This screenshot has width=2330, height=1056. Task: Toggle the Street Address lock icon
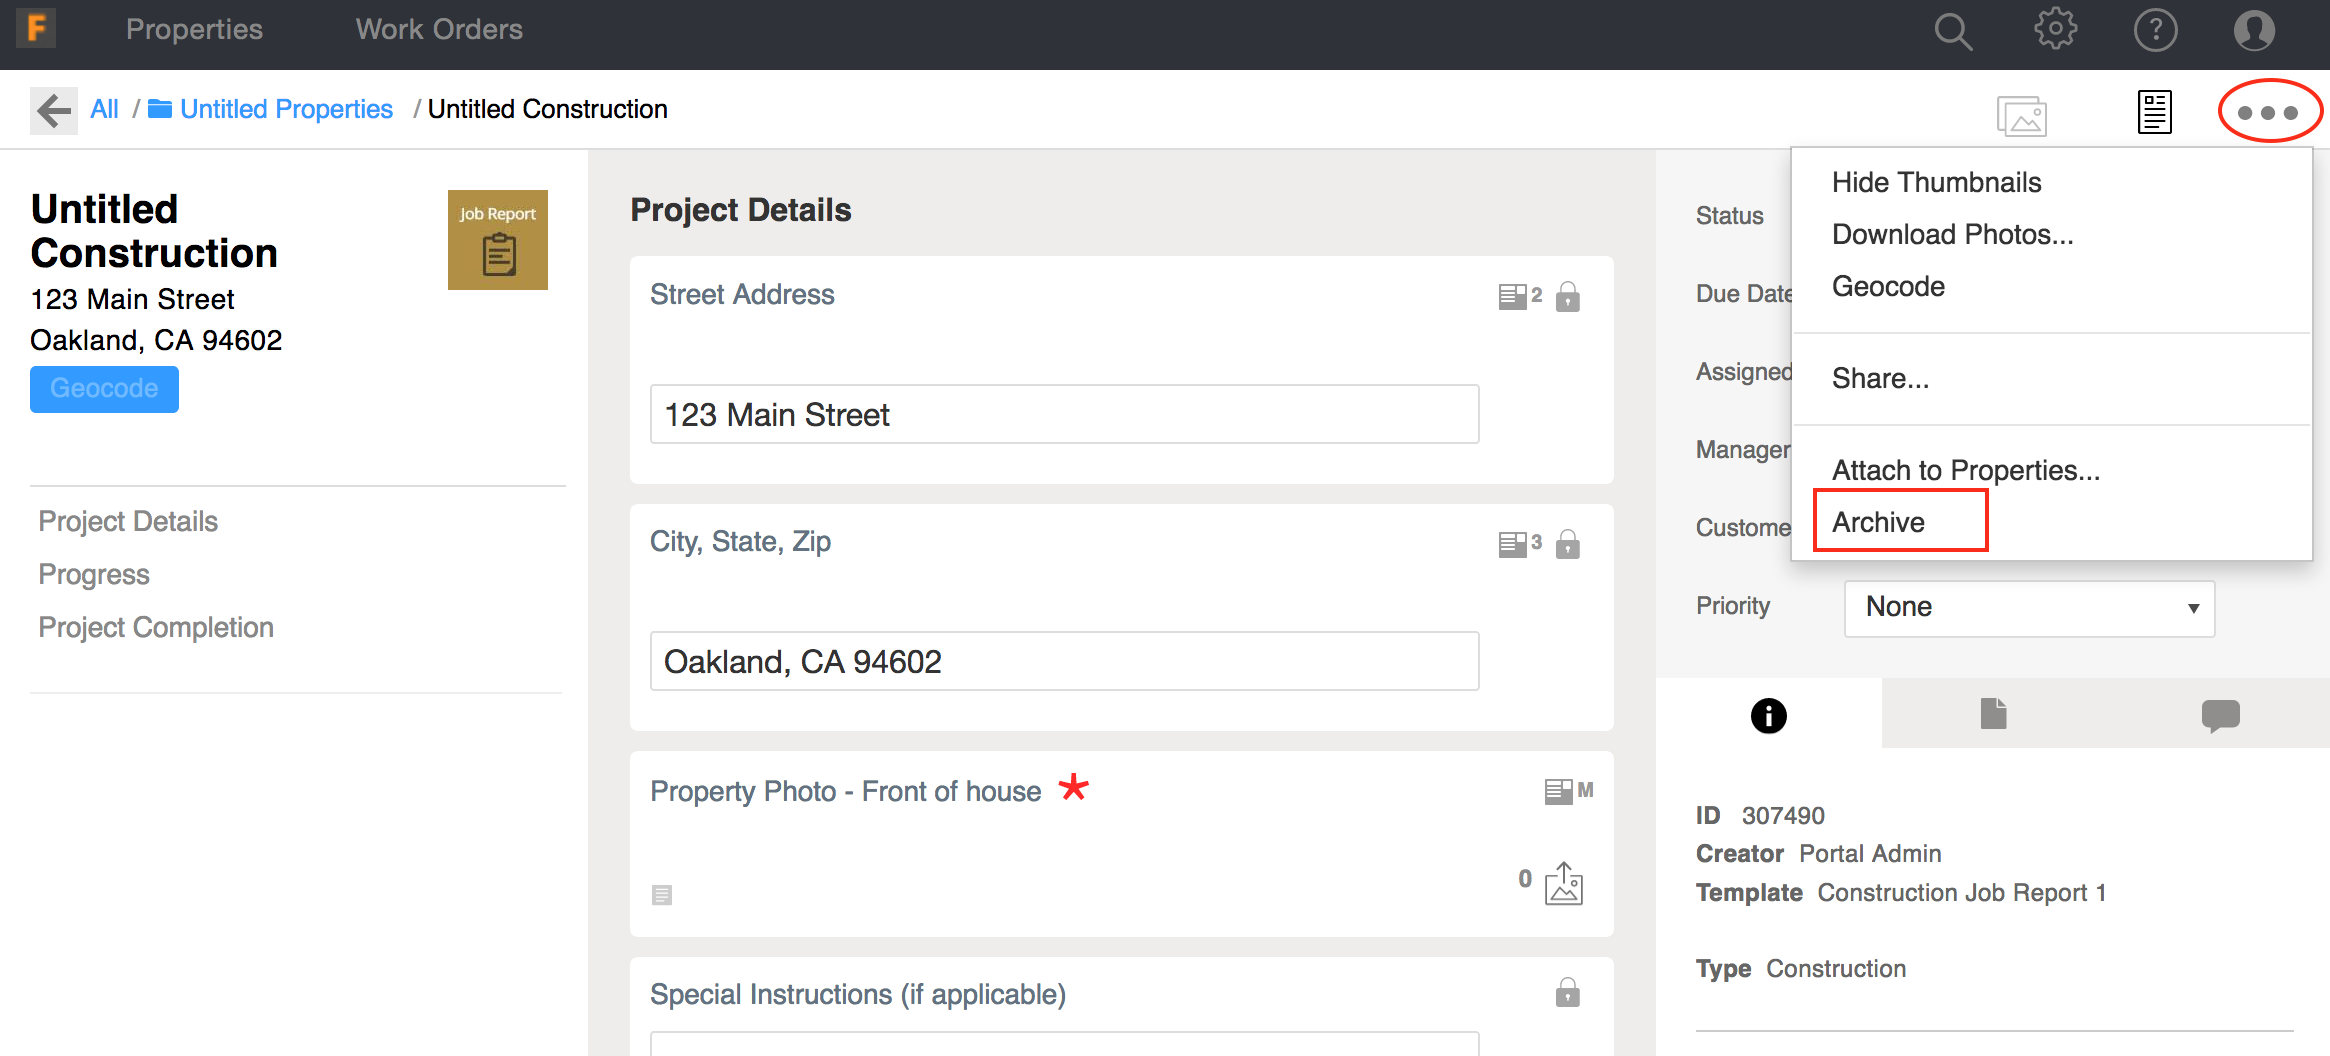tap(1568, 297)
